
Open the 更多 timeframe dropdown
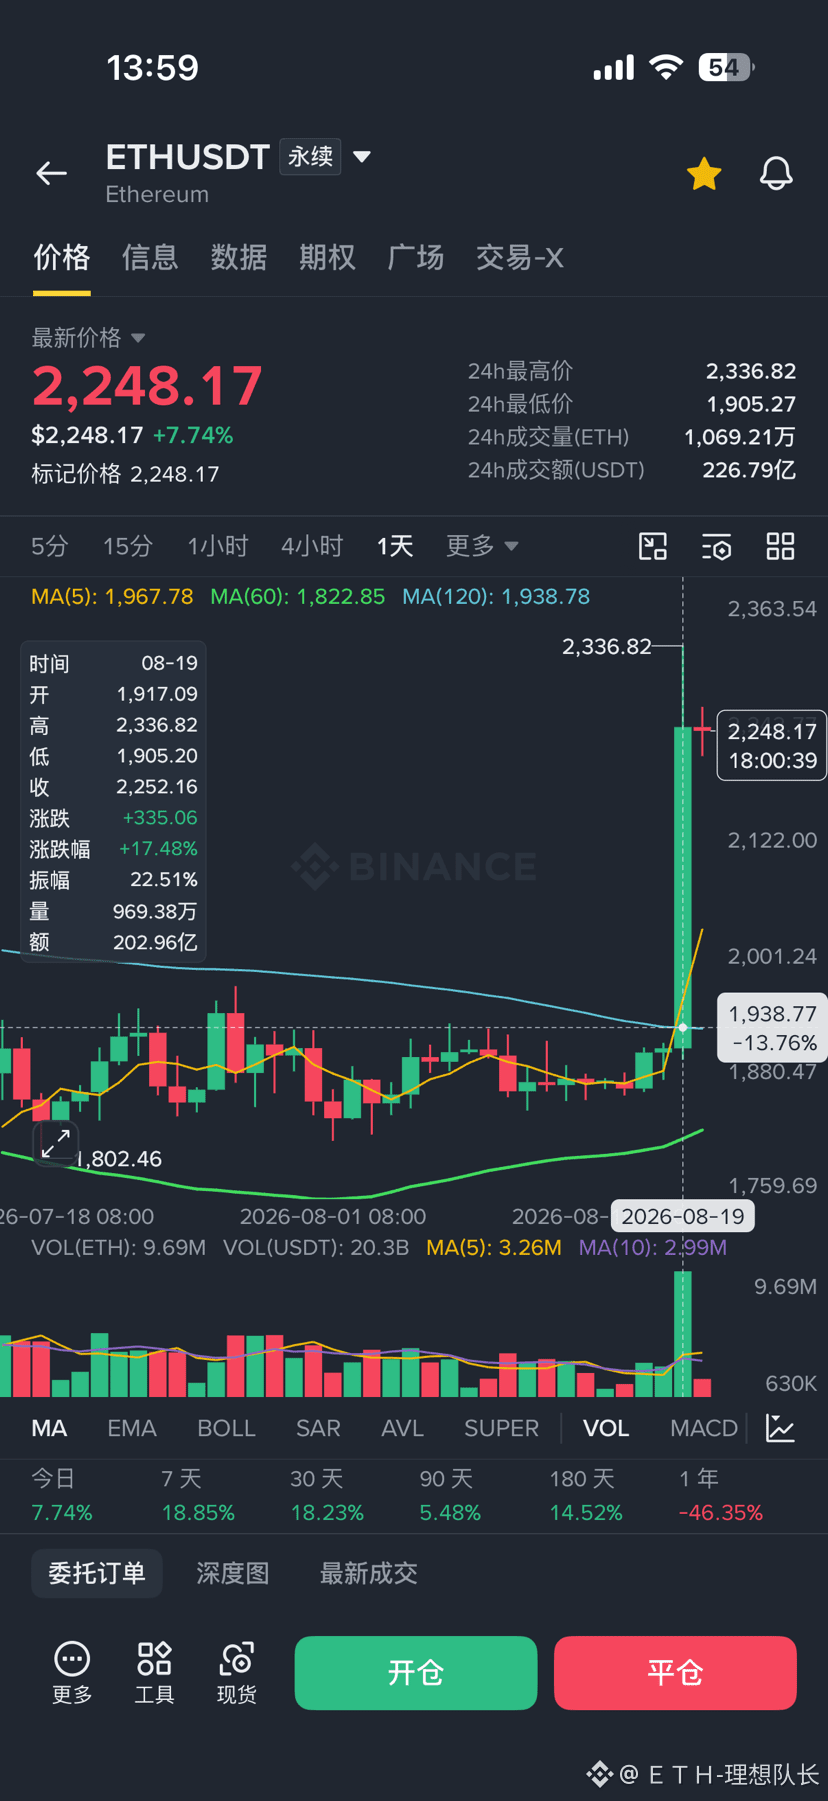click(x=481, y=546)
